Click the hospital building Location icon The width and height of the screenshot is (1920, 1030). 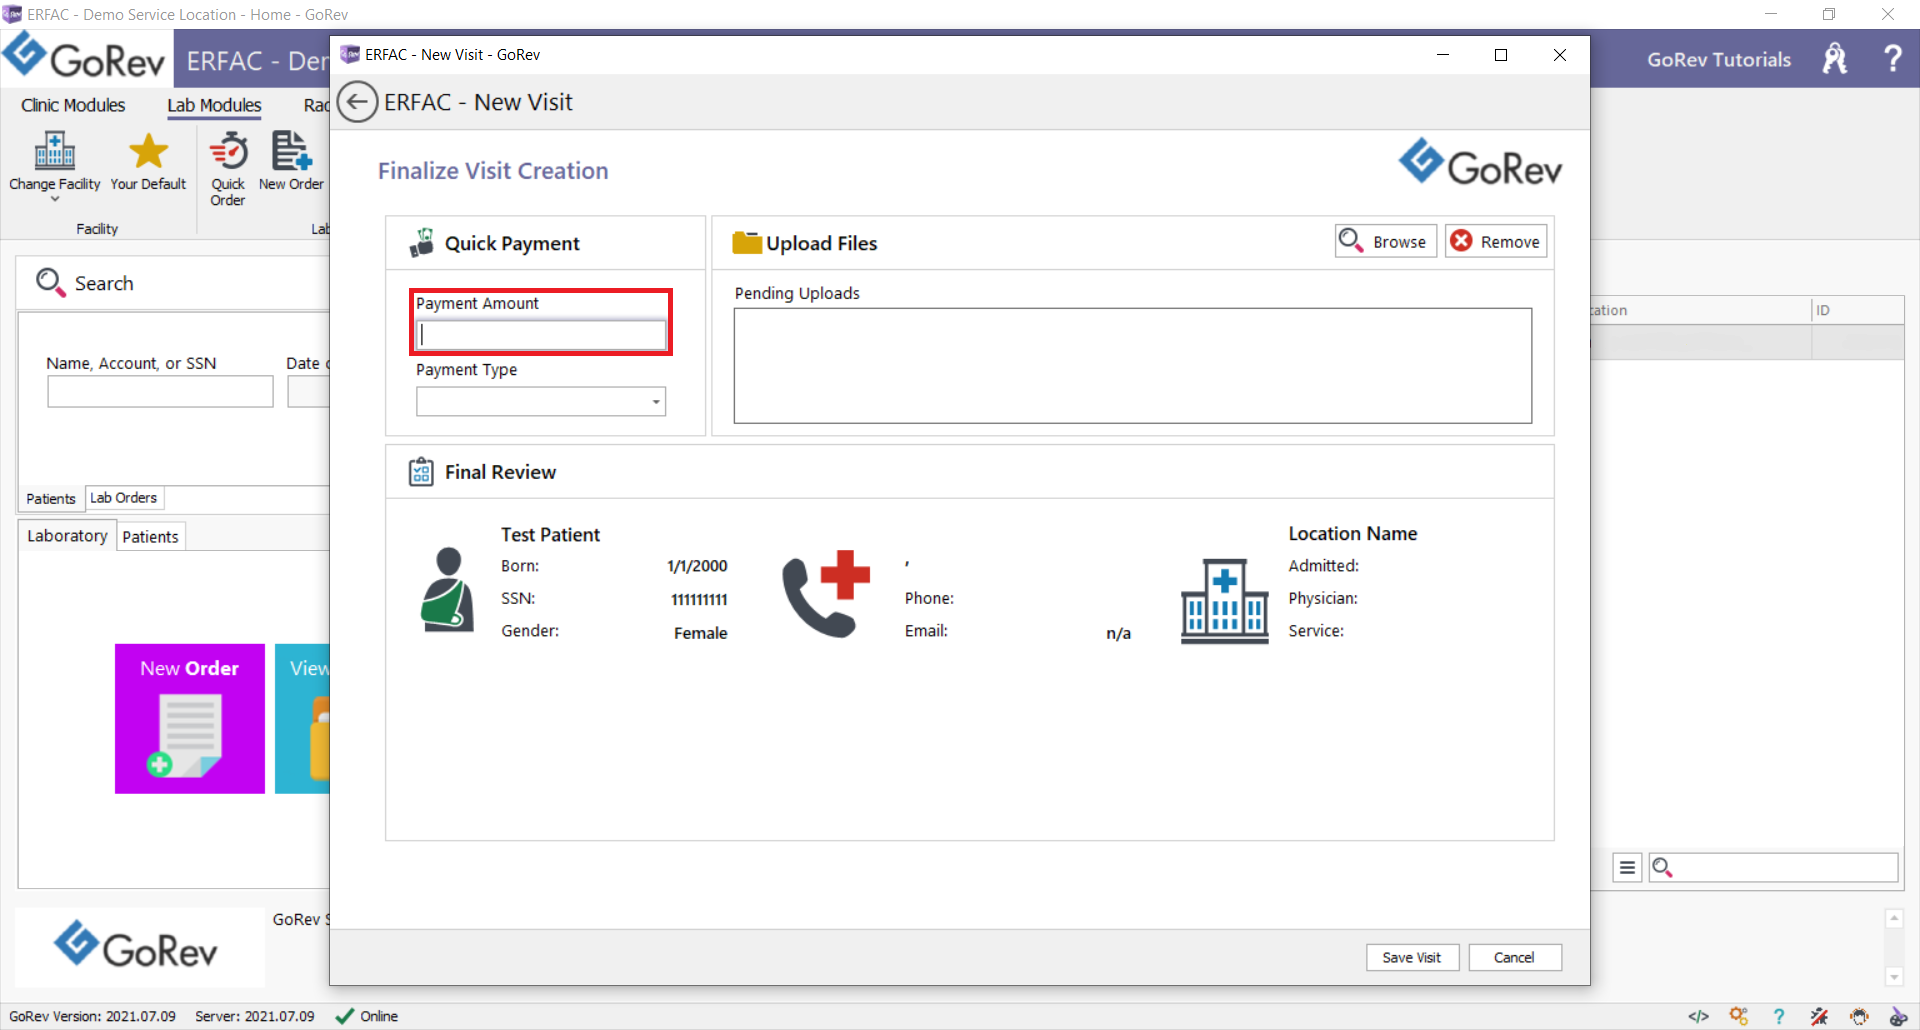tap(1224, 601)
